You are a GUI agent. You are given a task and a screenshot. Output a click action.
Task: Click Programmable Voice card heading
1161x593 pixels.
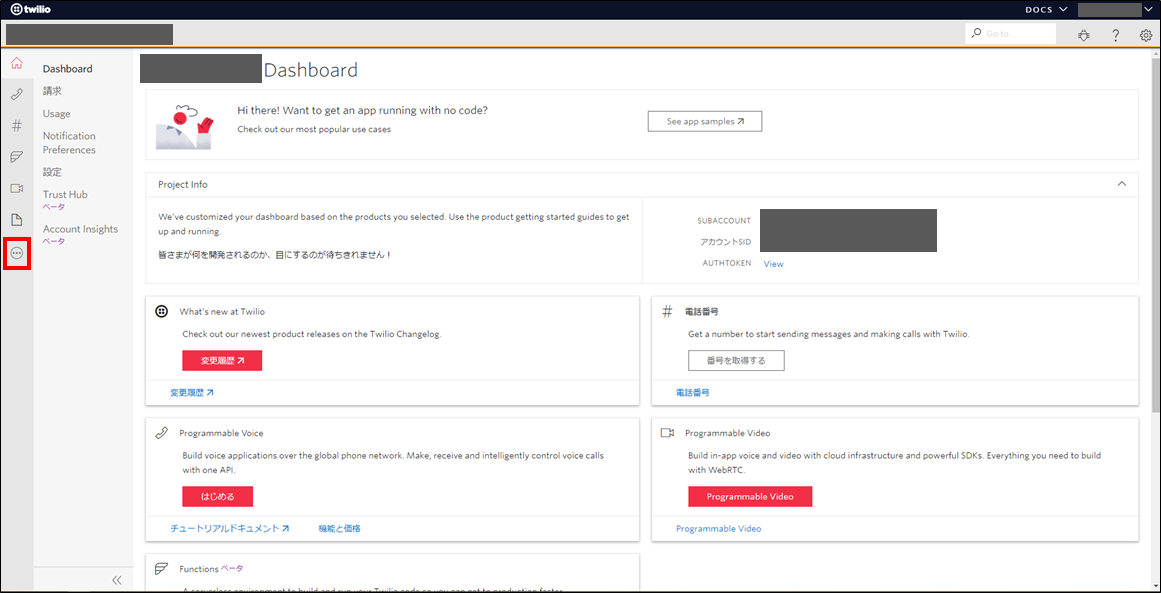click(x=221, y=433)
